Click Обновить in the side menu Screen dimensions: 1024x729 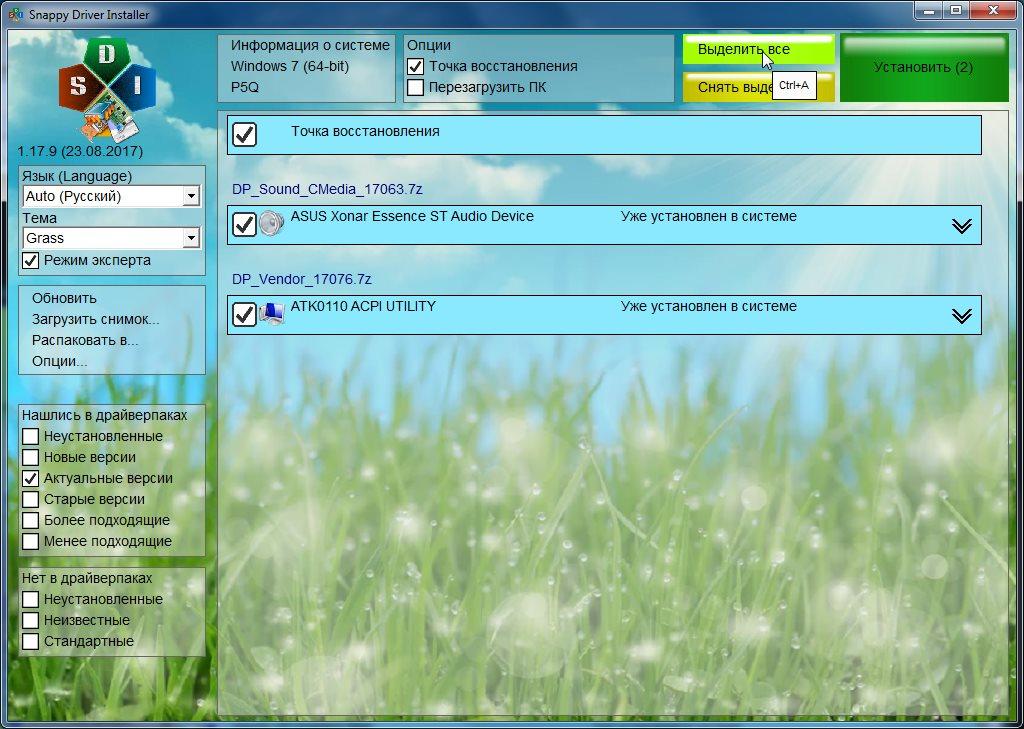pyautogui.click(x=64, y=298)
